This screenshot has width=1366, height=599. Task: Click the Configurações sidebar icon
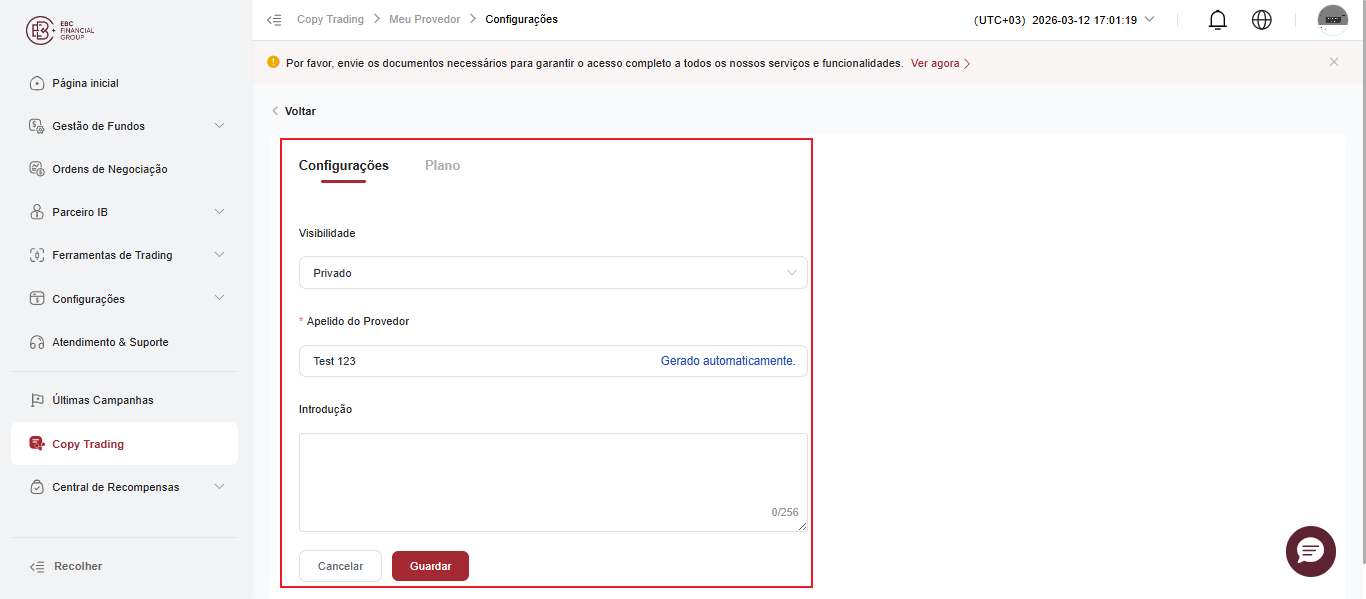[x=37, y=299]
